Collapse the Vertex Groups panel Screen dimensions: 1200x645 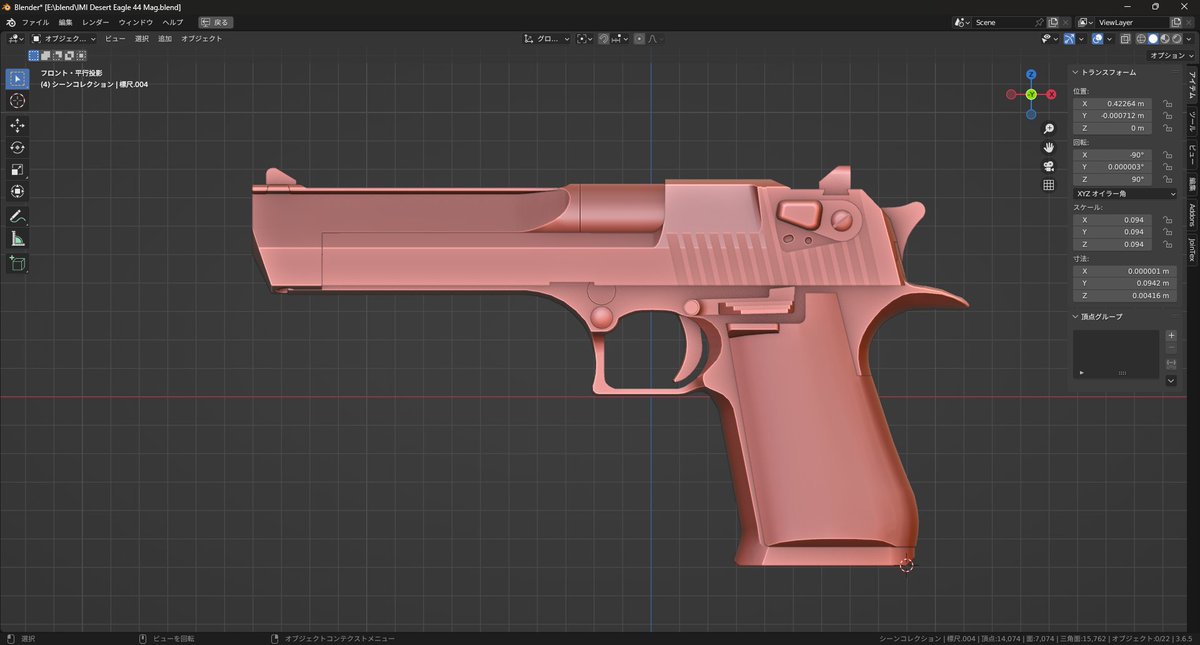pos(1102,316)
